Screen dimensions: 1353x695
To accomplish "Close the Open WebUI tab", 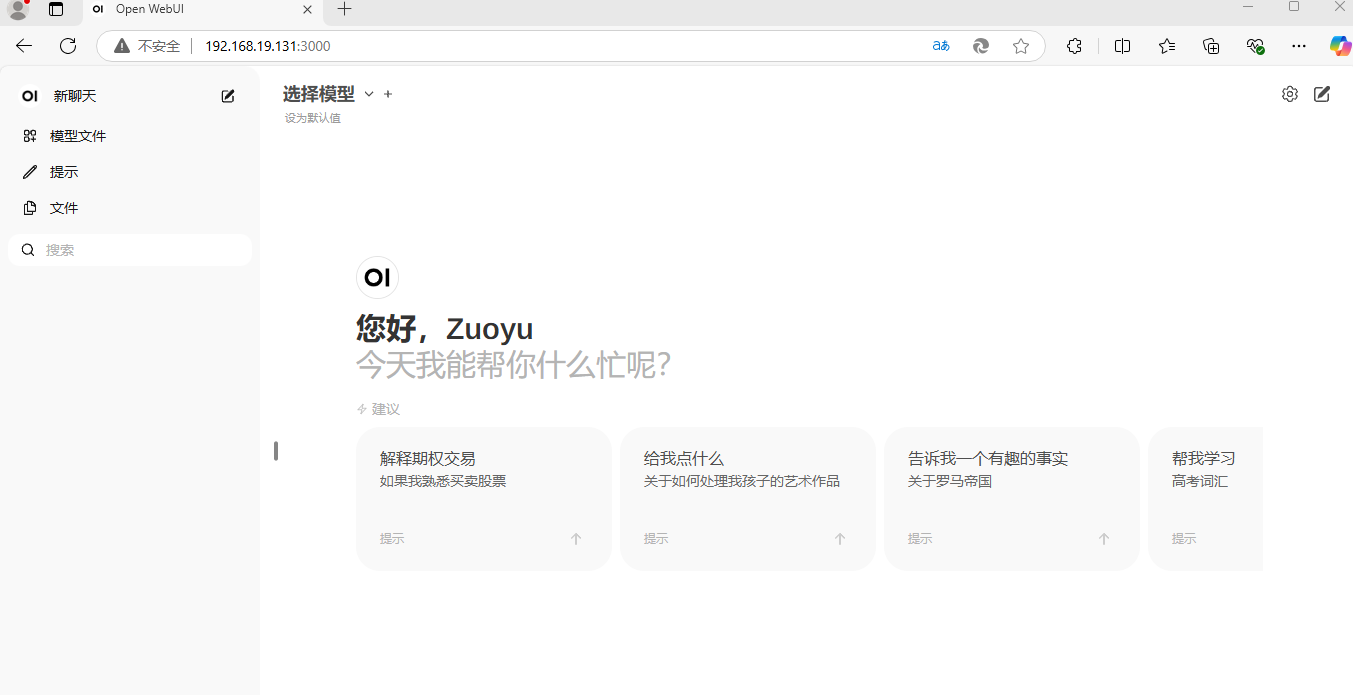I will coord(307,9).
